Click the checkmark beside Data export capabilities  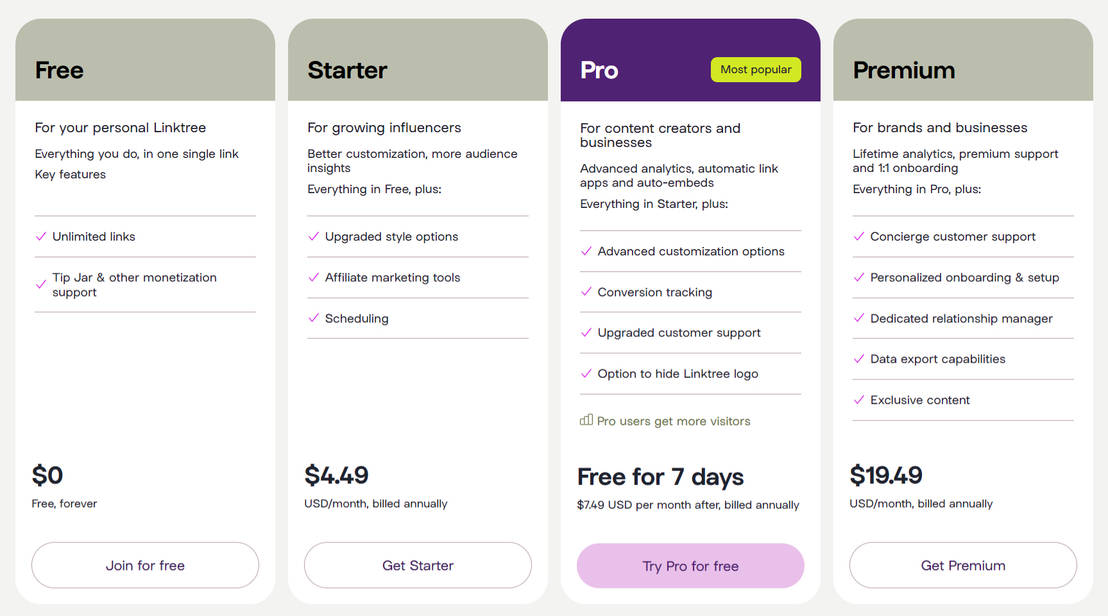(858, 359)
